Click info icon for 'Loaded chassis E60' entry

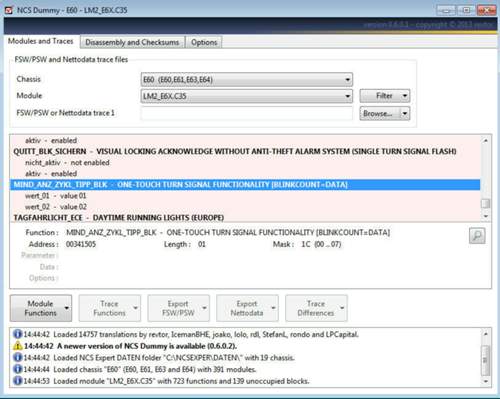click(x=17, y=369)
